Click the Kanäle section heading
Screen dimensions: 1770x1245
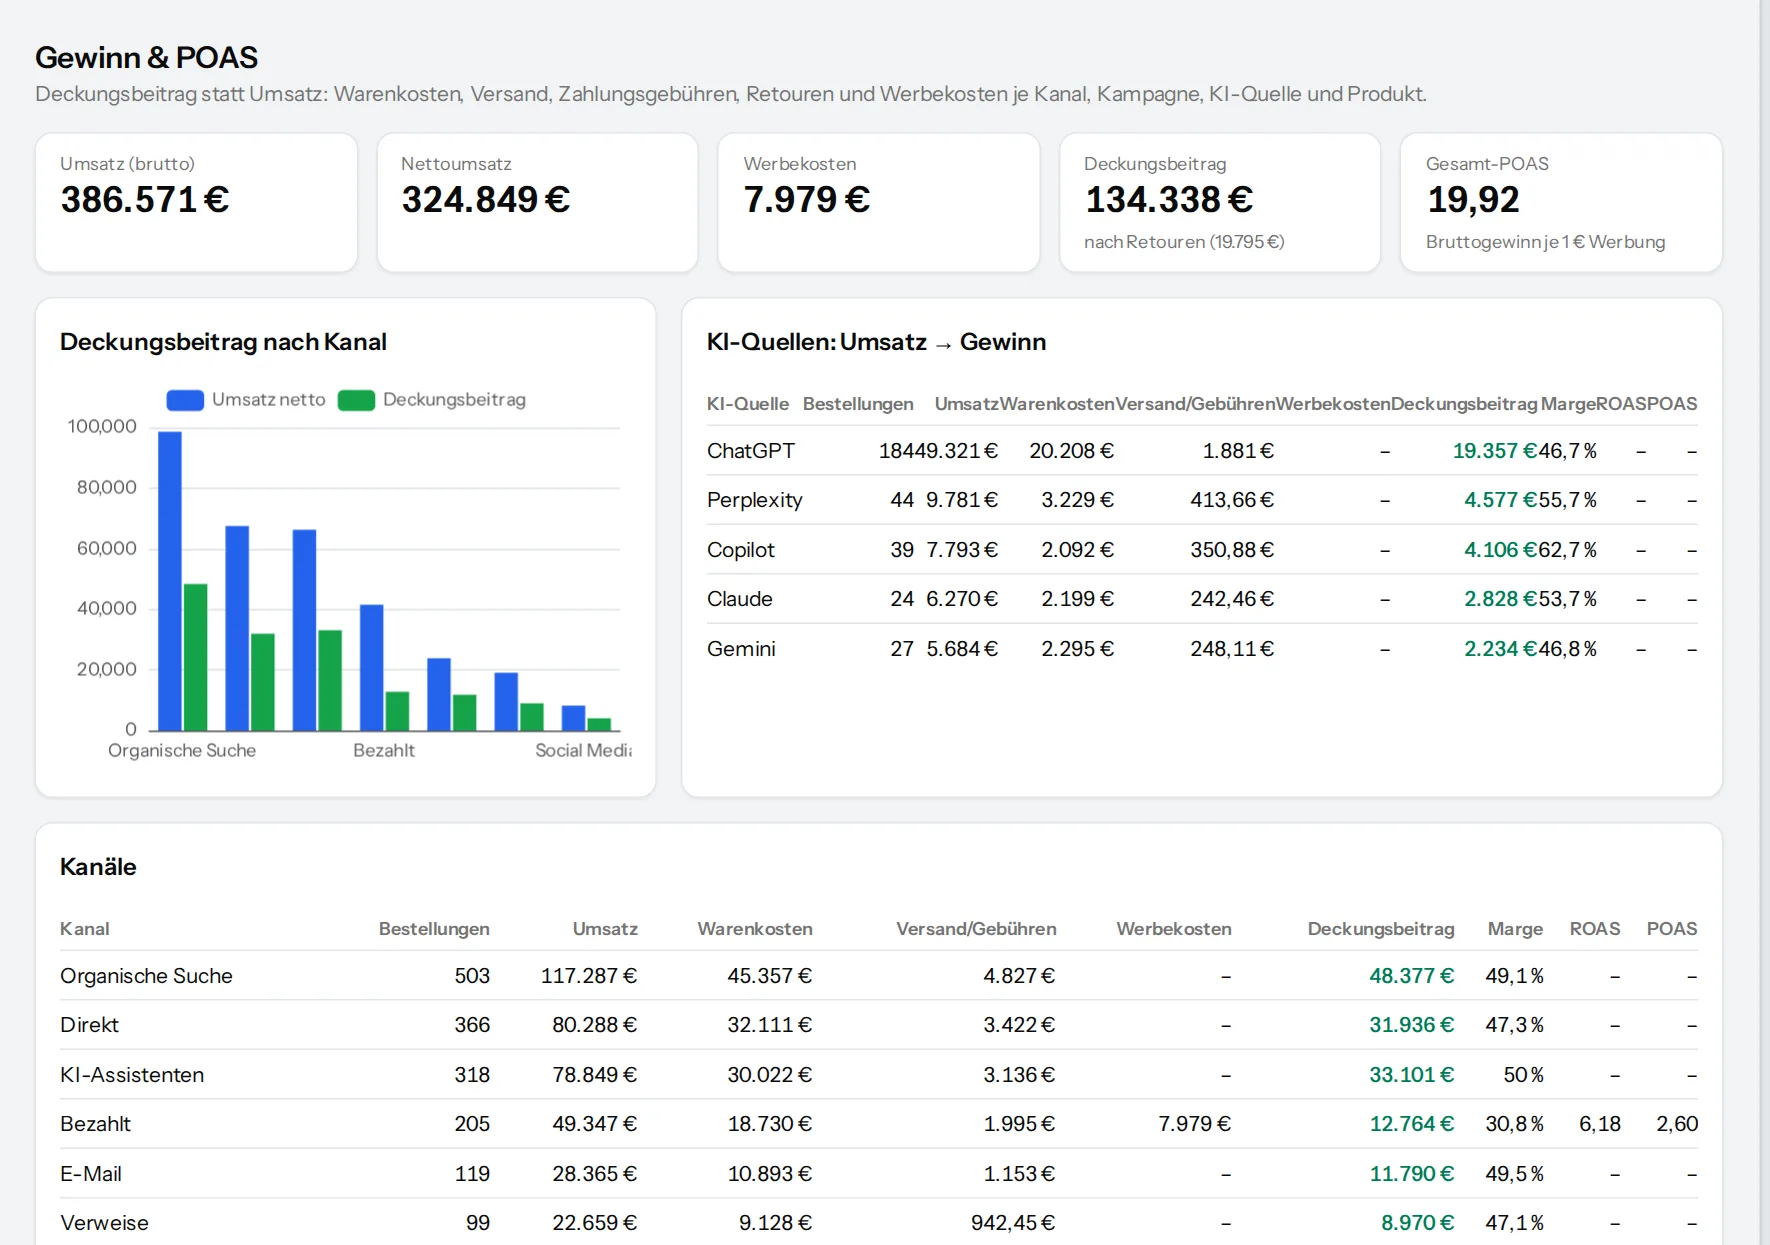point(98,867)
